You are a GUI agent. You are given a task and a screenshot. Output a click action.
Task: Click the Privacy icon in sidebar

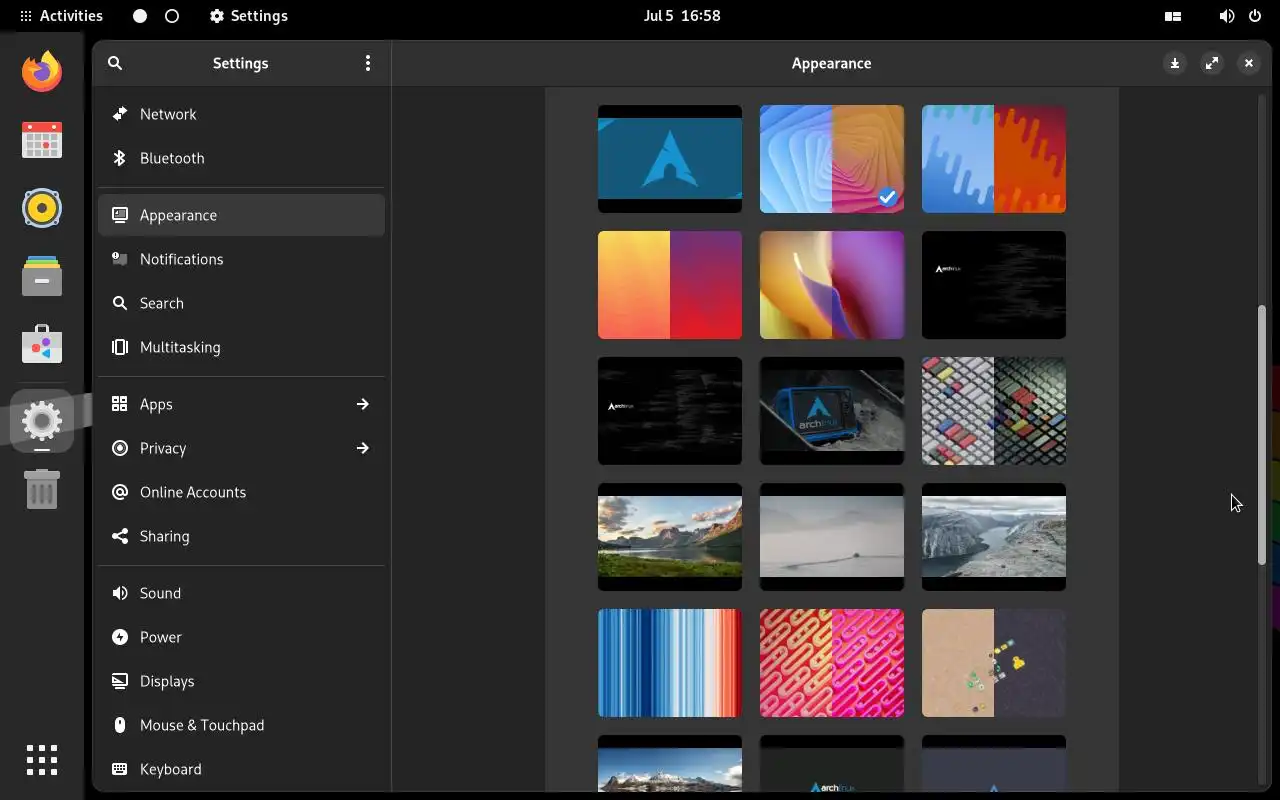[x=120, y=448]
